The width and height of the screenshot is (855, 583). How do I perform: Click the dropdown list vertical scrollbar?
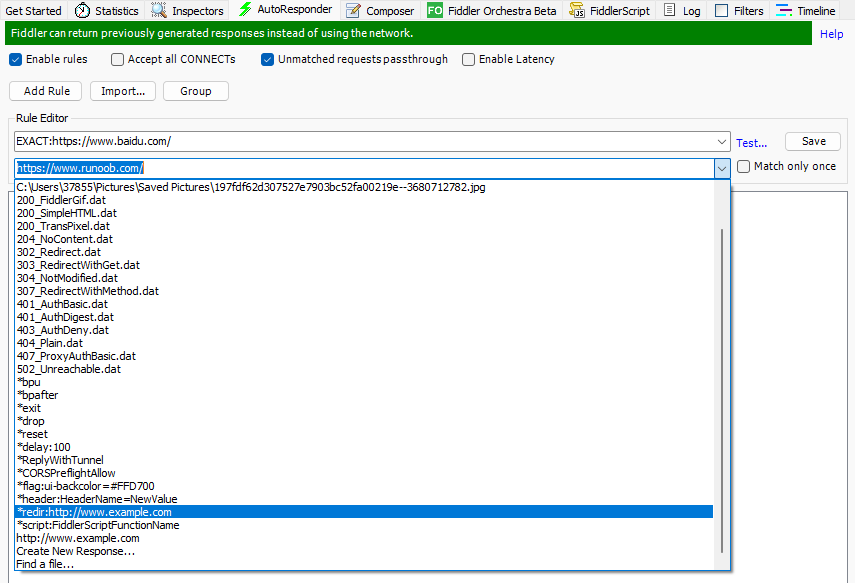click(721, 390)
